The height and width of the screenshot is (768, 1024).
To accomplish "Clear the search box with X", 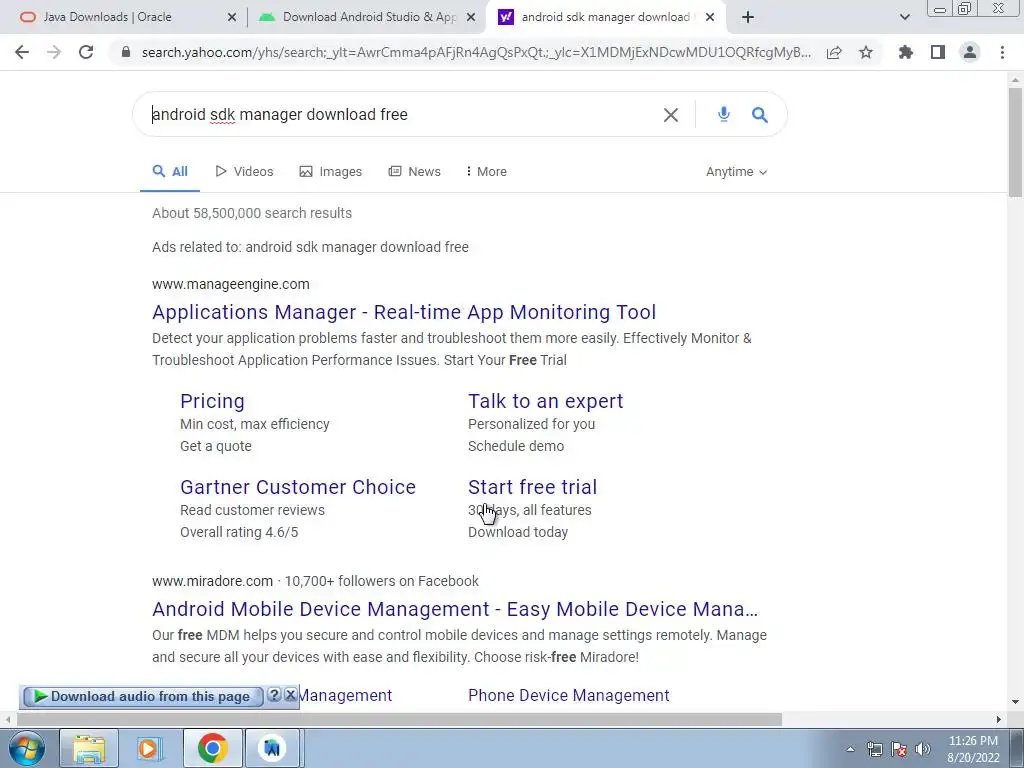I will tap(671, 115).
